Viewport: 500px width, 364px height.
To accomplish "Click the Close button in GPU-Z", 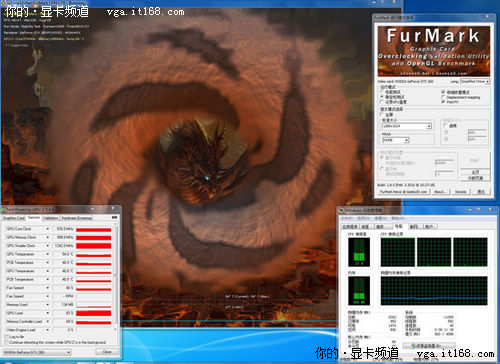I will [x=107, y=352].
